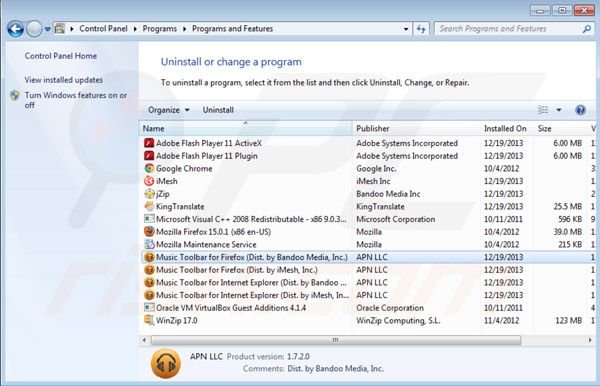
Task: Expand the arrow after Control Panel breadcrumb
Action: 135,29
